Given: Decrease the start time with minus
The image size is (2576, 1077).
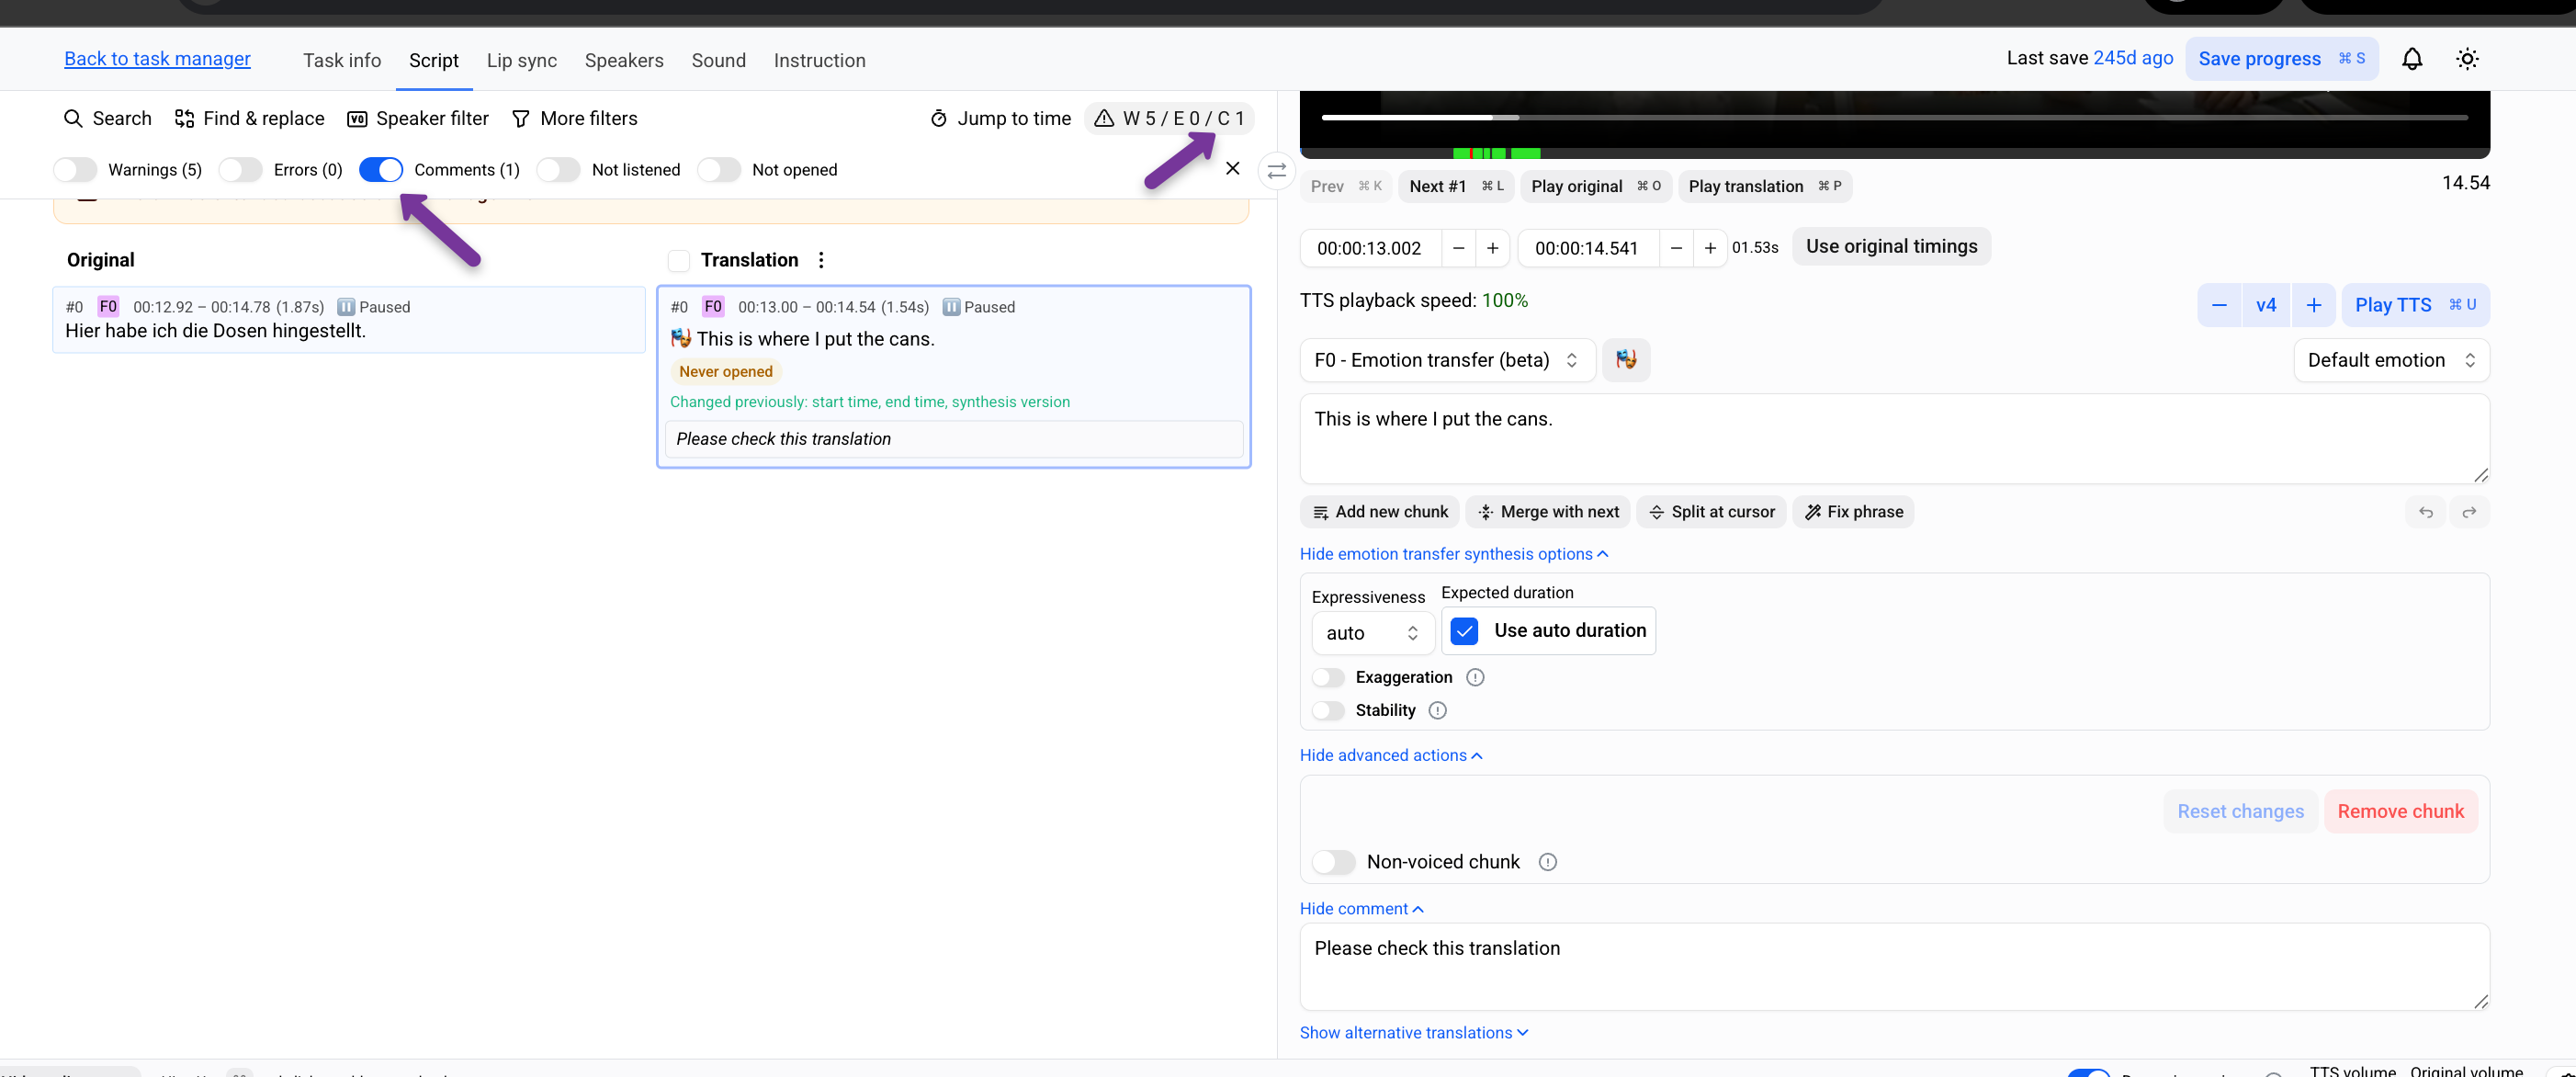Looking at the screenshot, I should coord(1458,248).
